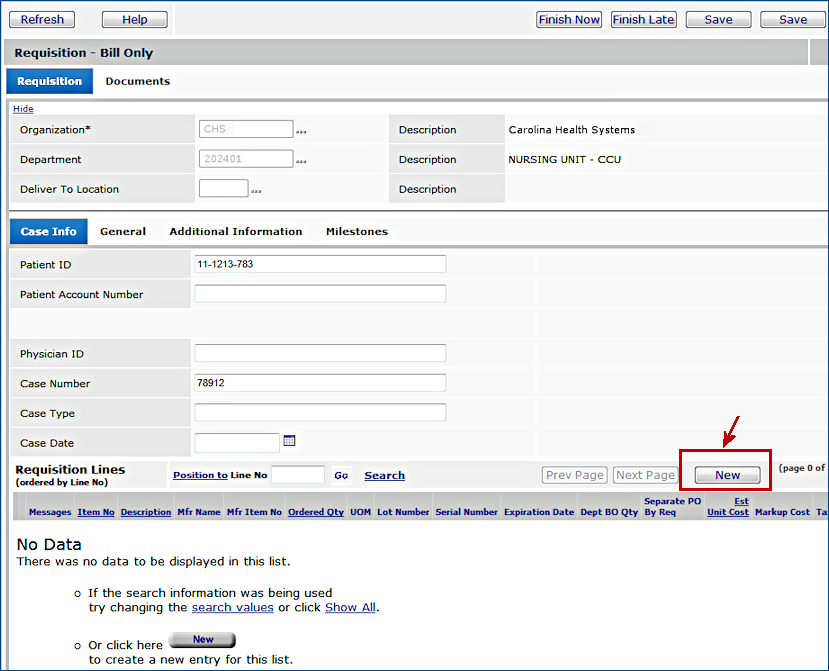
Task: Click the highlighted New button for Requisition Lines
Action: 727,476
